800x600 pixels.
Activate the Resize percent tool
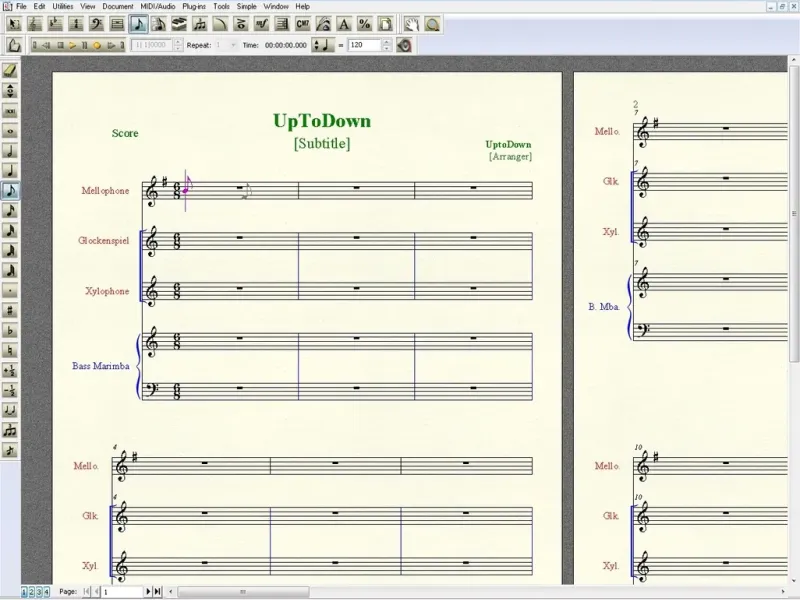(364, 24)
